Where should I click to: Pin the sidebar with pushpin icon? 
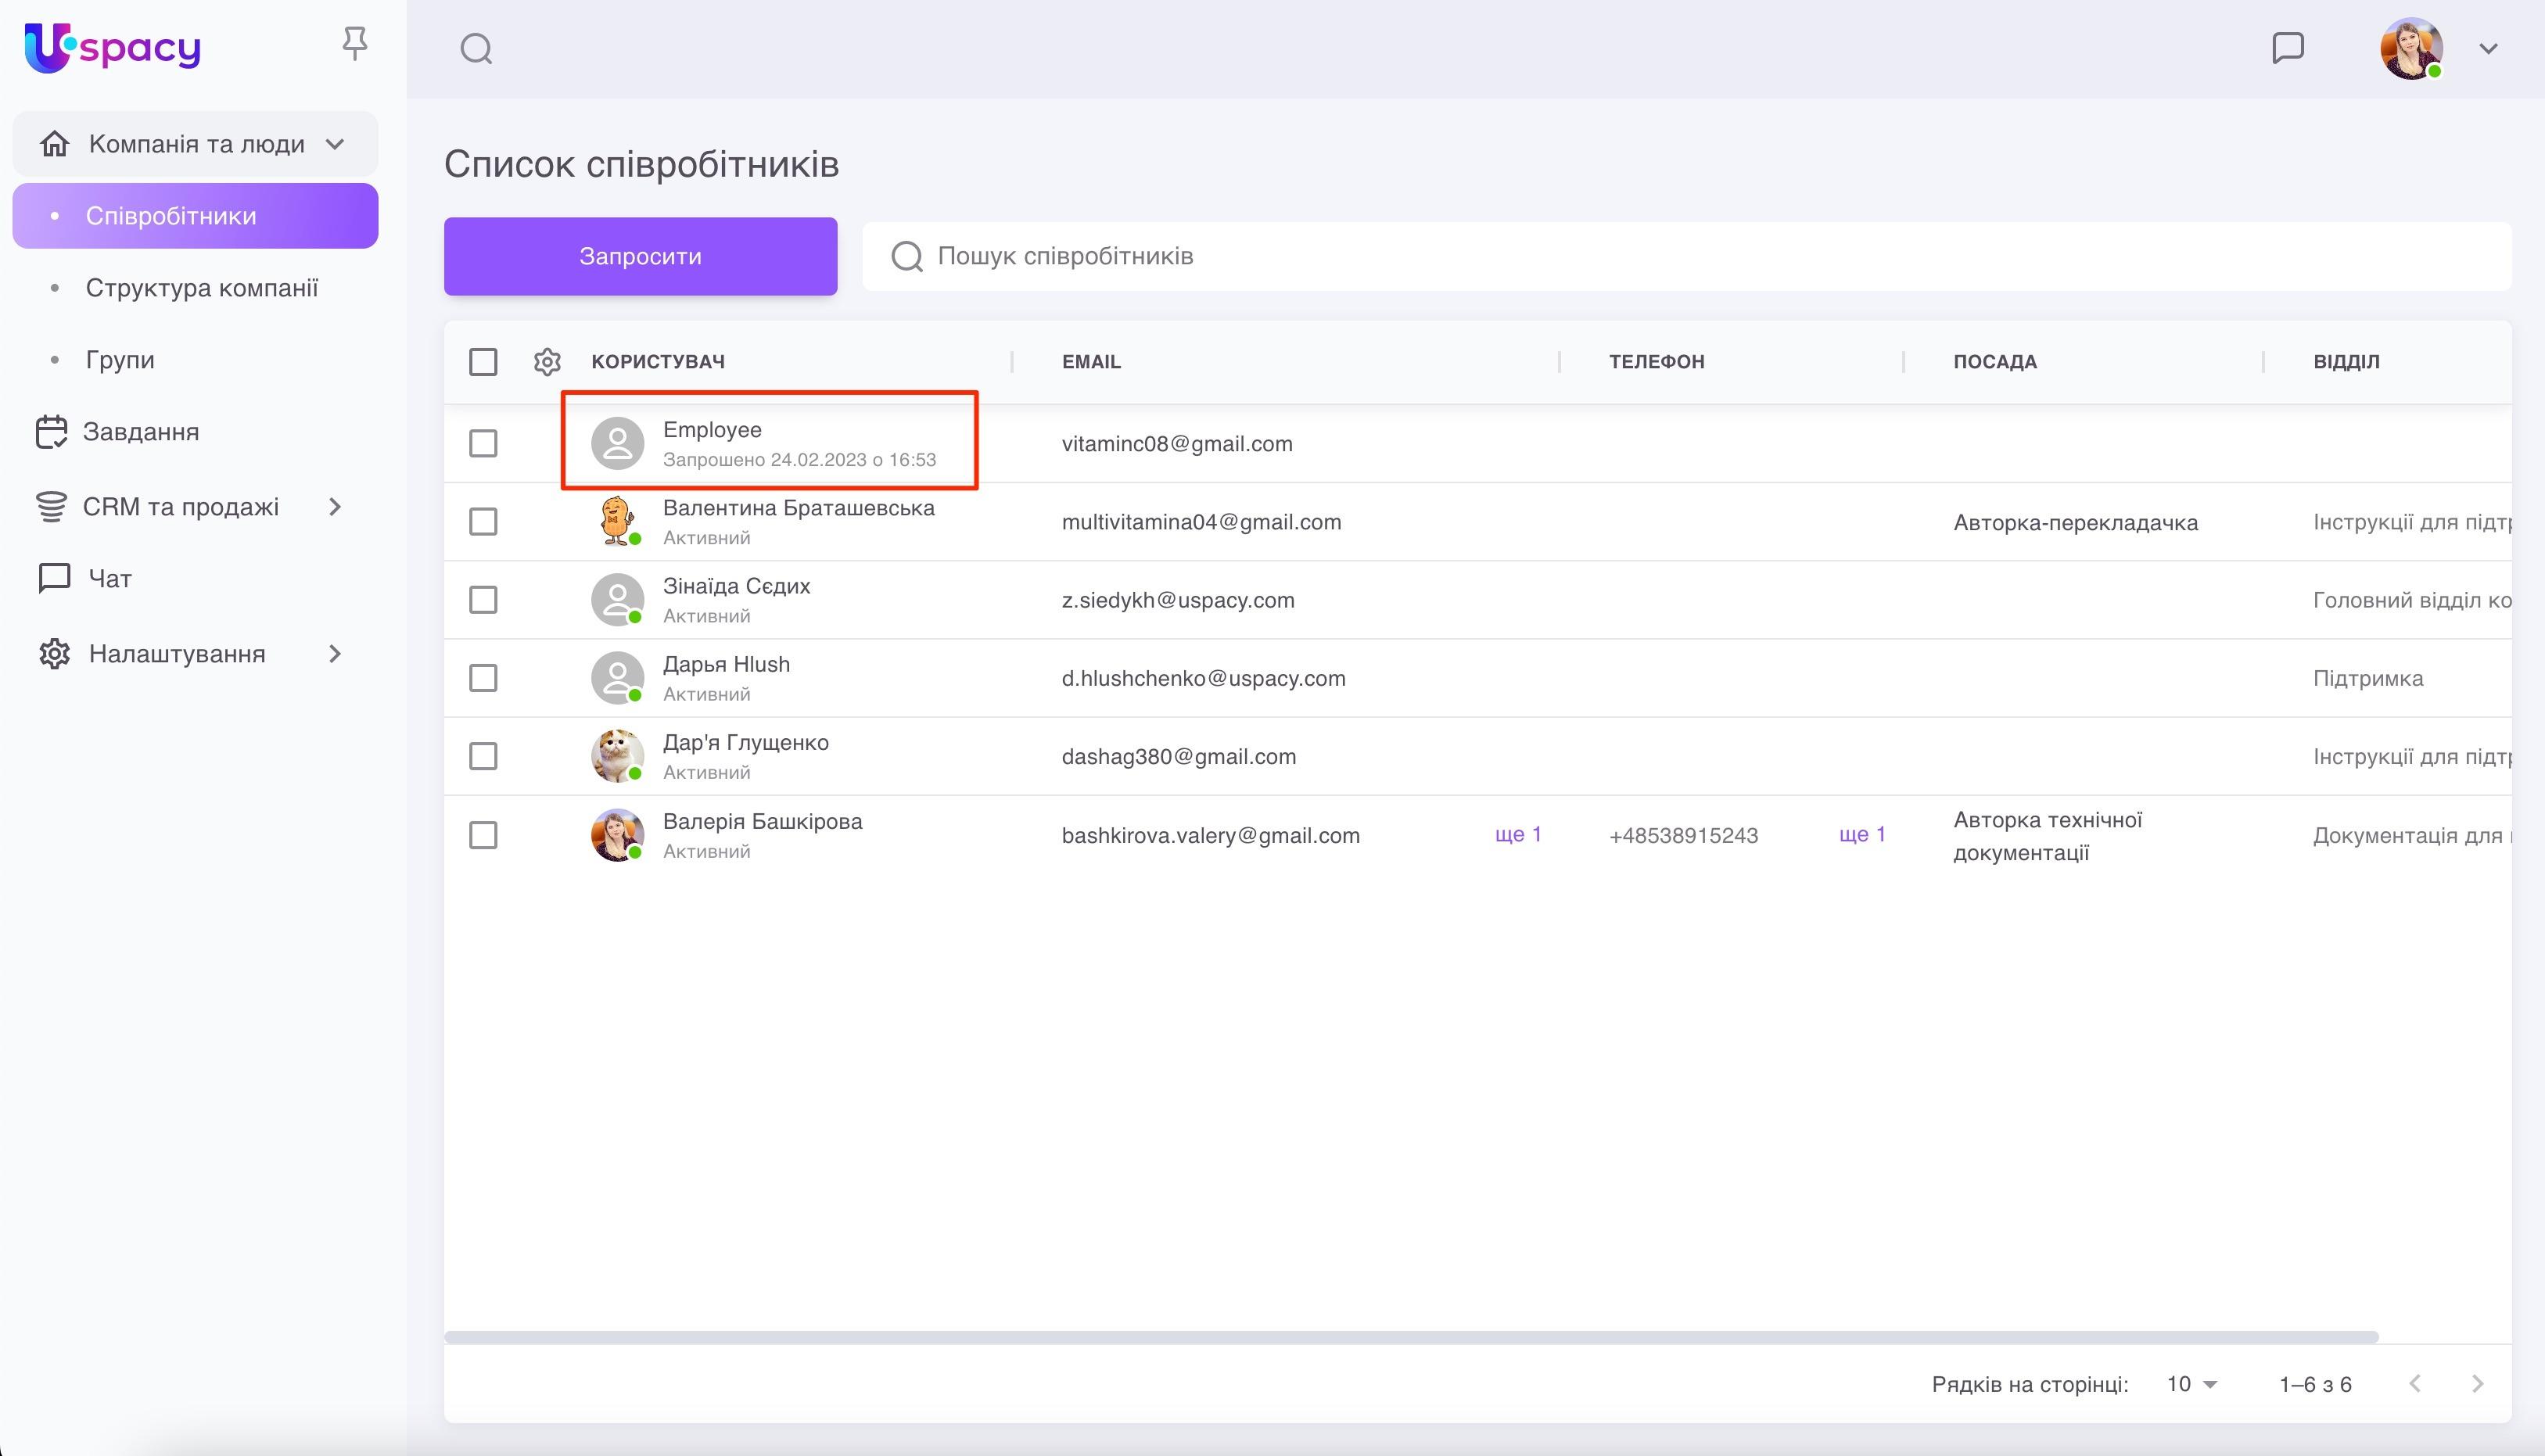tap(354, 44)
